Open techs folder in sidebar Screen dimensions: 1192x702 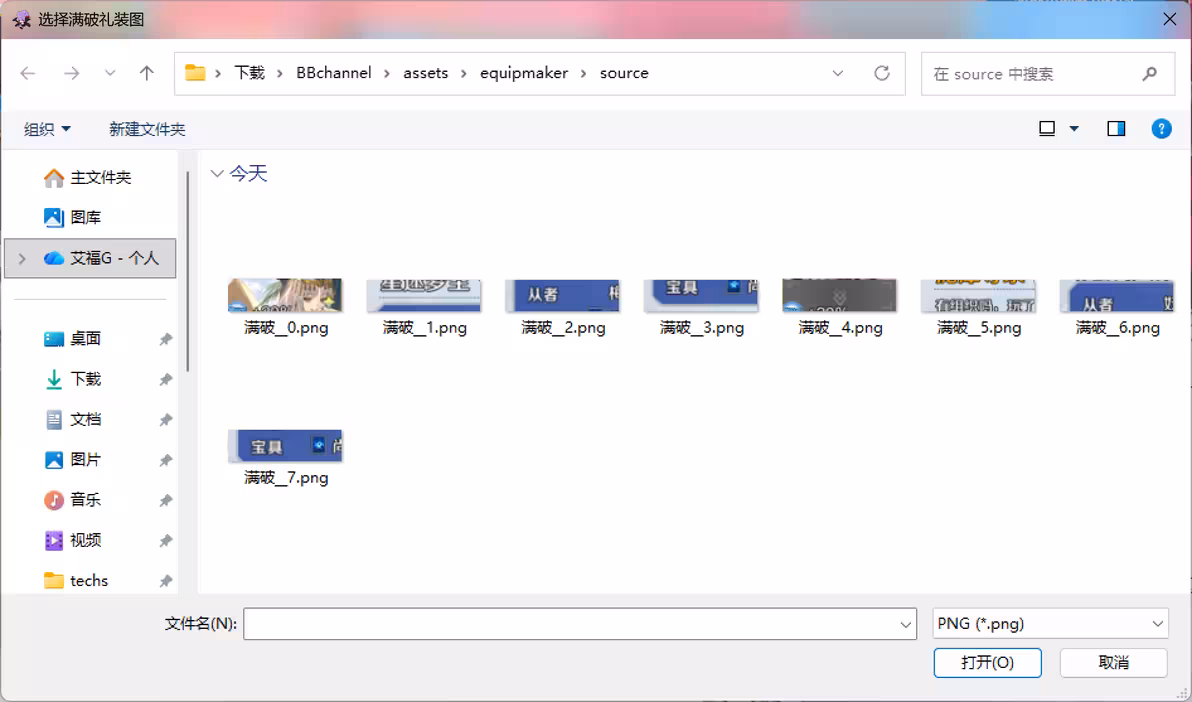[76, 580]
